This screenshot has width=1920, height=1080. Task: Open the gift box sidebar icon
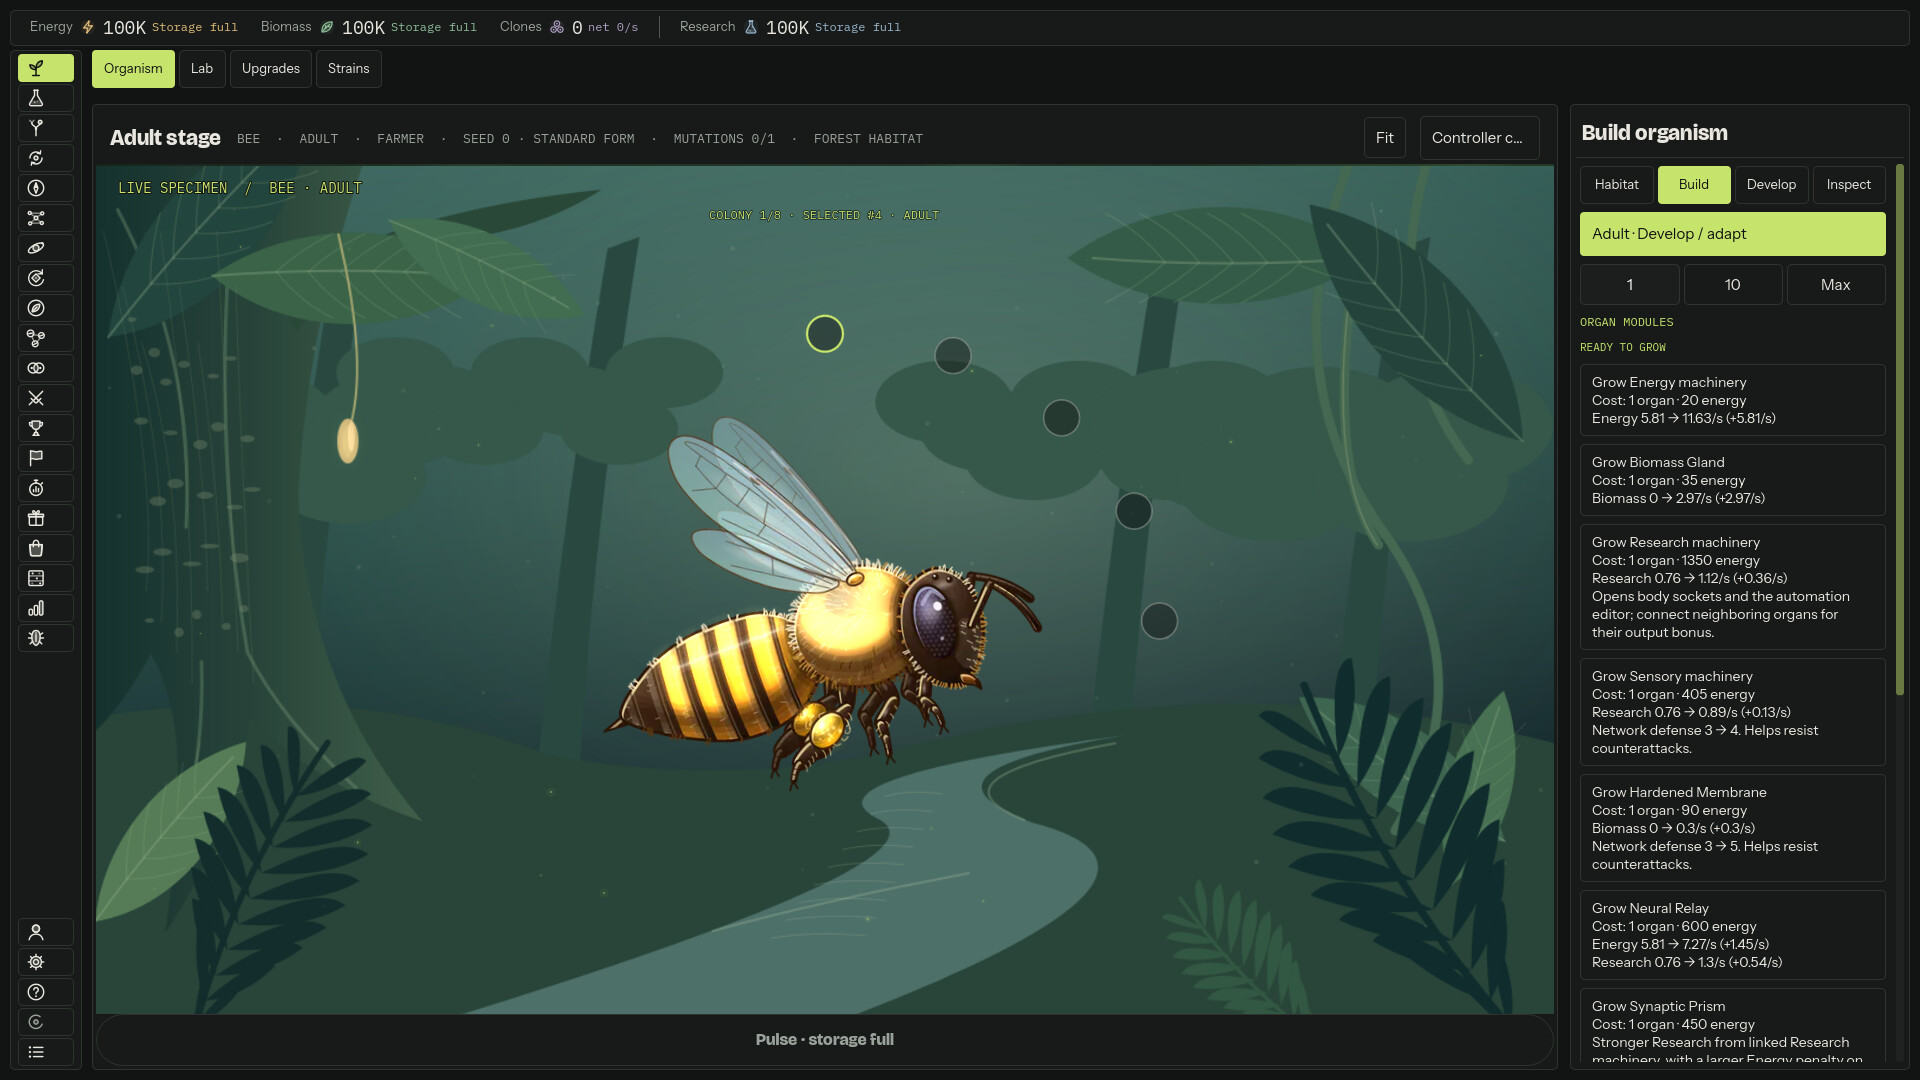click(x=45, y=518)
